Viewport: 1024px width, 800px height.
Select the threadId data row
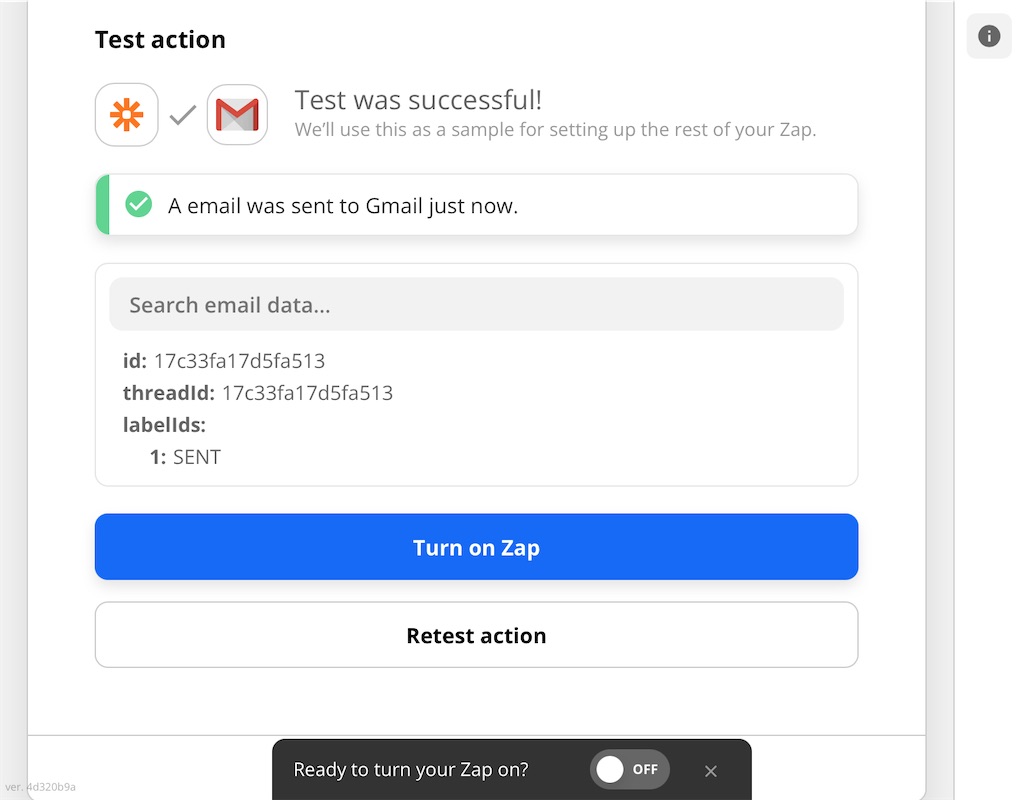point(257,393)
